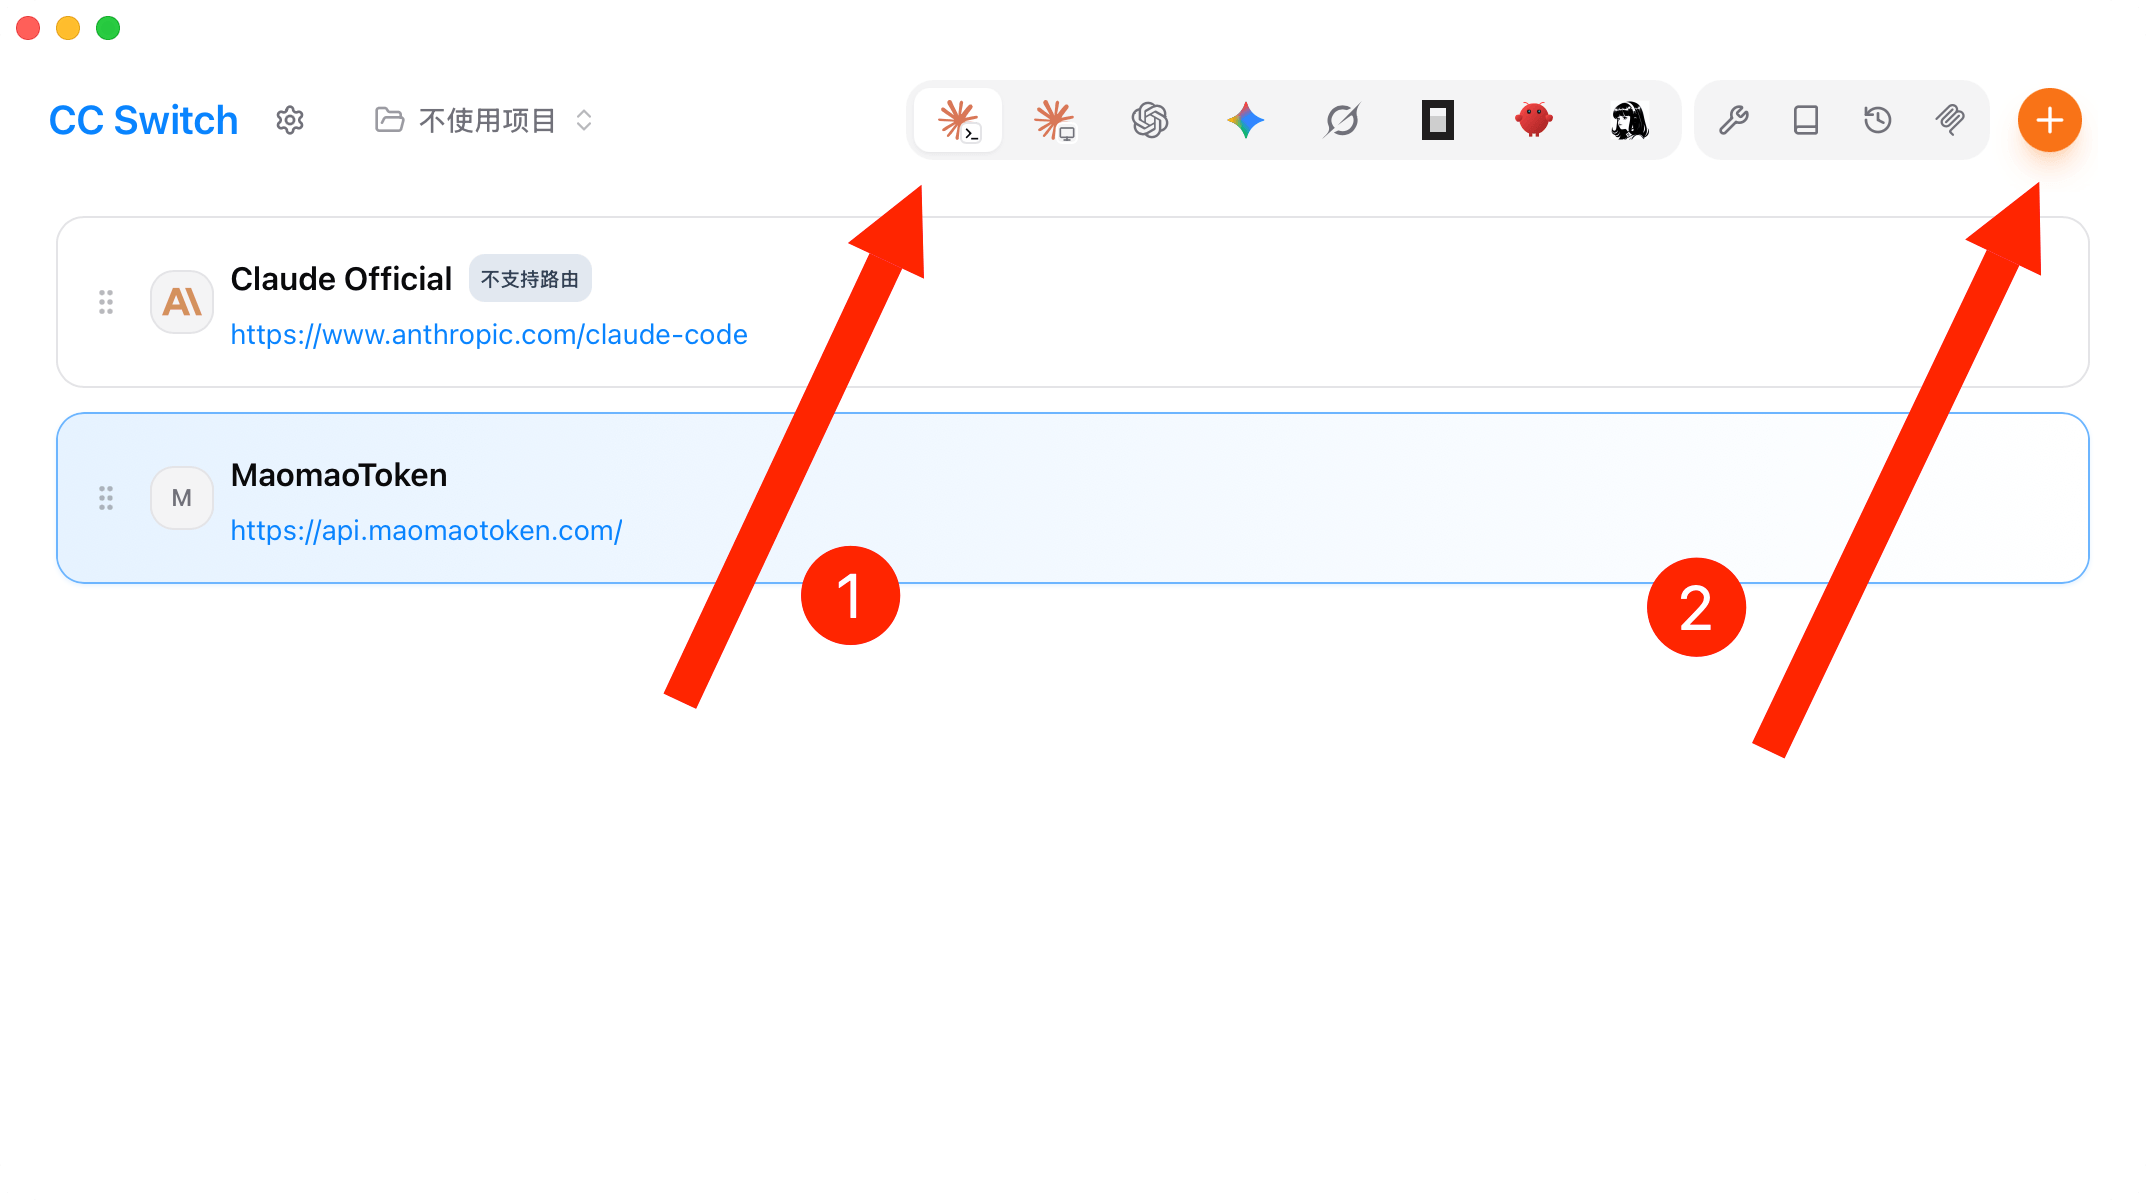2146x1200 pixels.
Task: Grab the drag handle of MaomaoToken
Action: coord(106,498)
